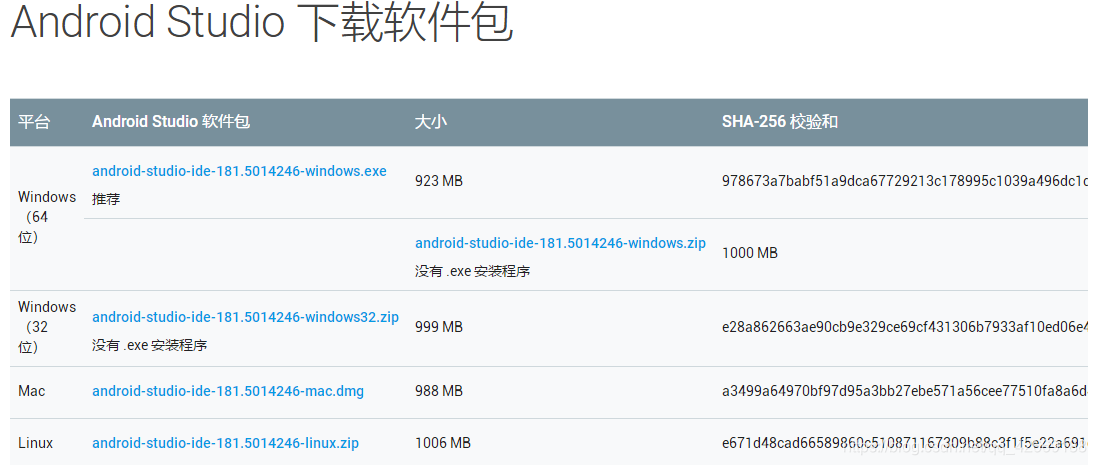The image size is (1096, 465).
Task: Click the 999 MB size value
Action: coord(439,327)
